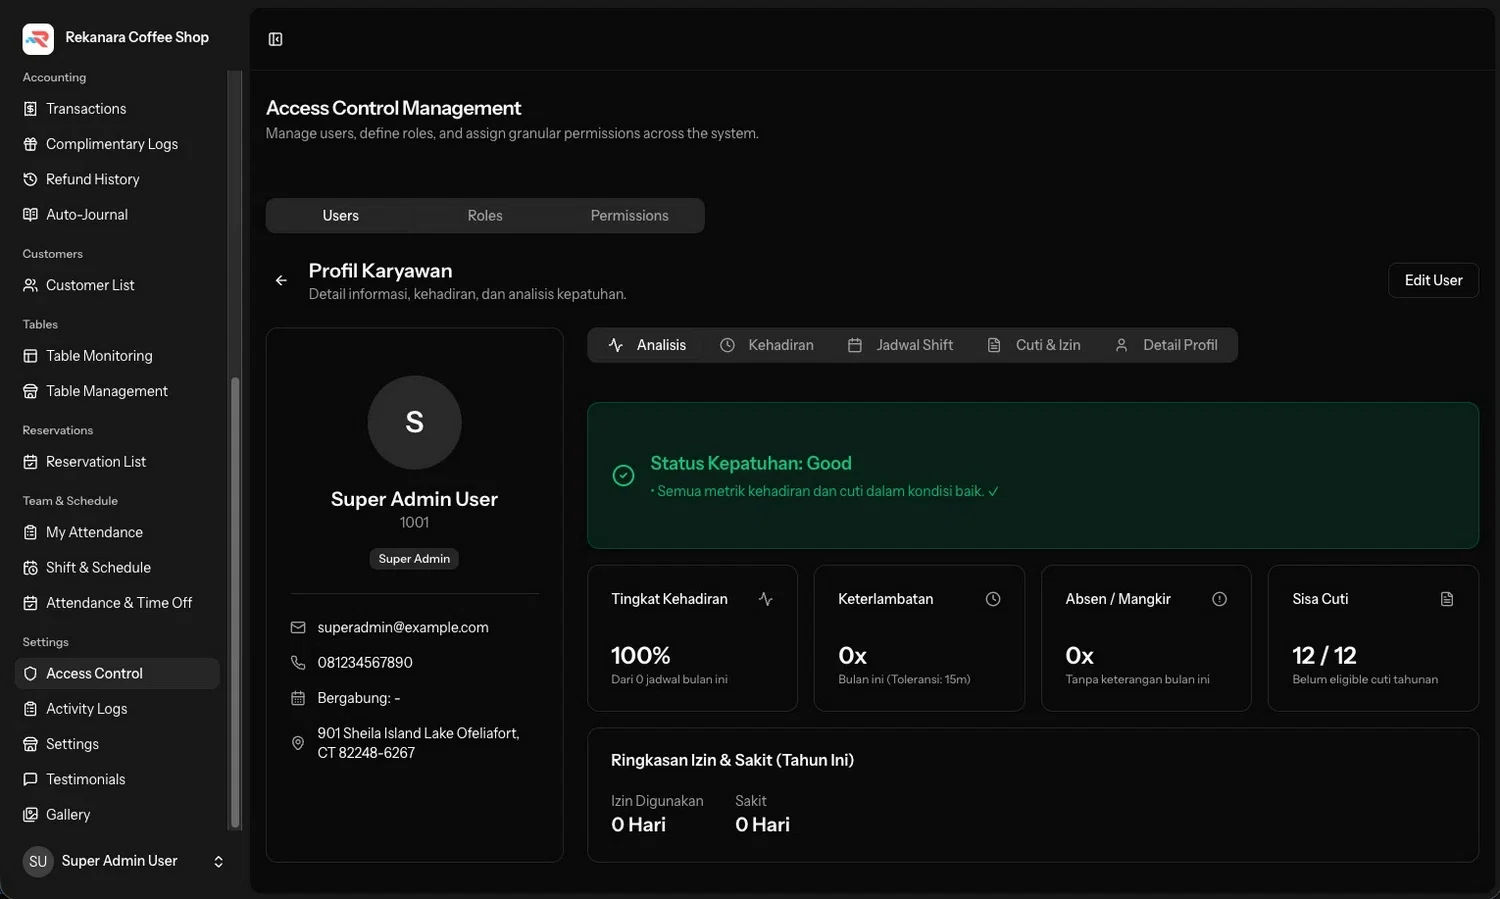Open the Cuti & Izin tab
Image resolution: width=1500 pixels, height=899 pixels.
click(1034, 345)
